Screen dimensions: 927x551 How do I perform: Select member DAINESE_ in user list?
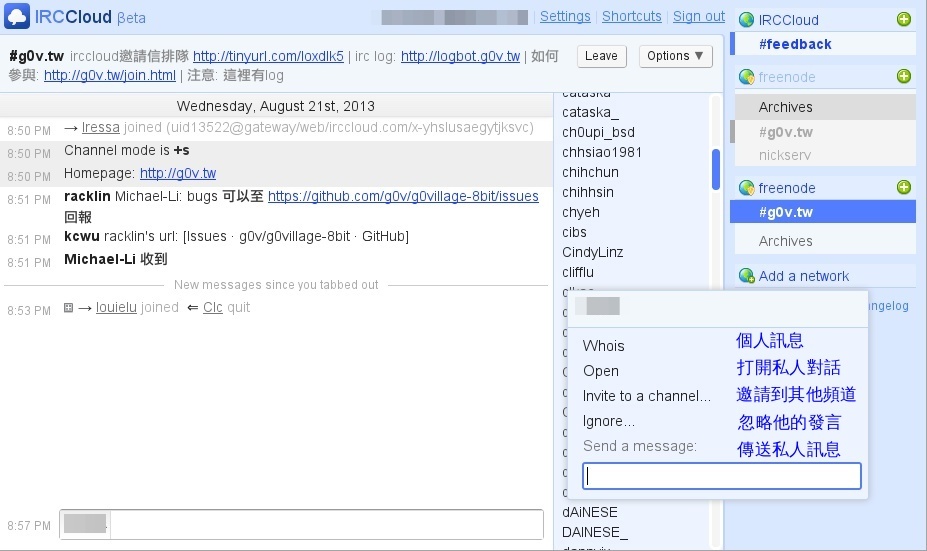(594, 533)
